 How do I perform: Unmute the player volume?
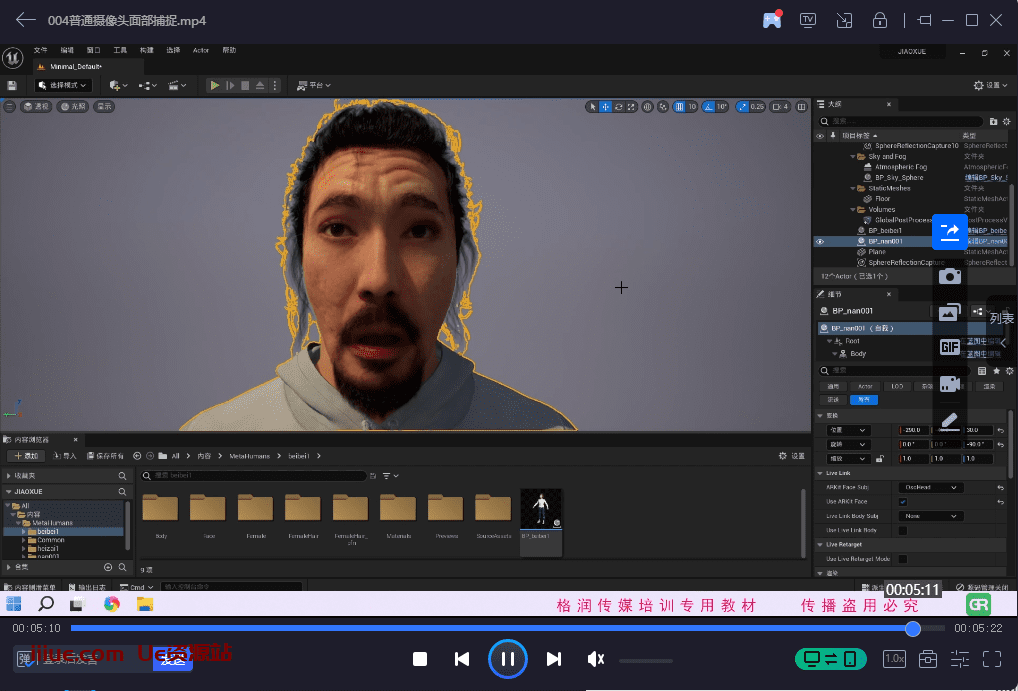pyautogui.click(x=596, y=659)
